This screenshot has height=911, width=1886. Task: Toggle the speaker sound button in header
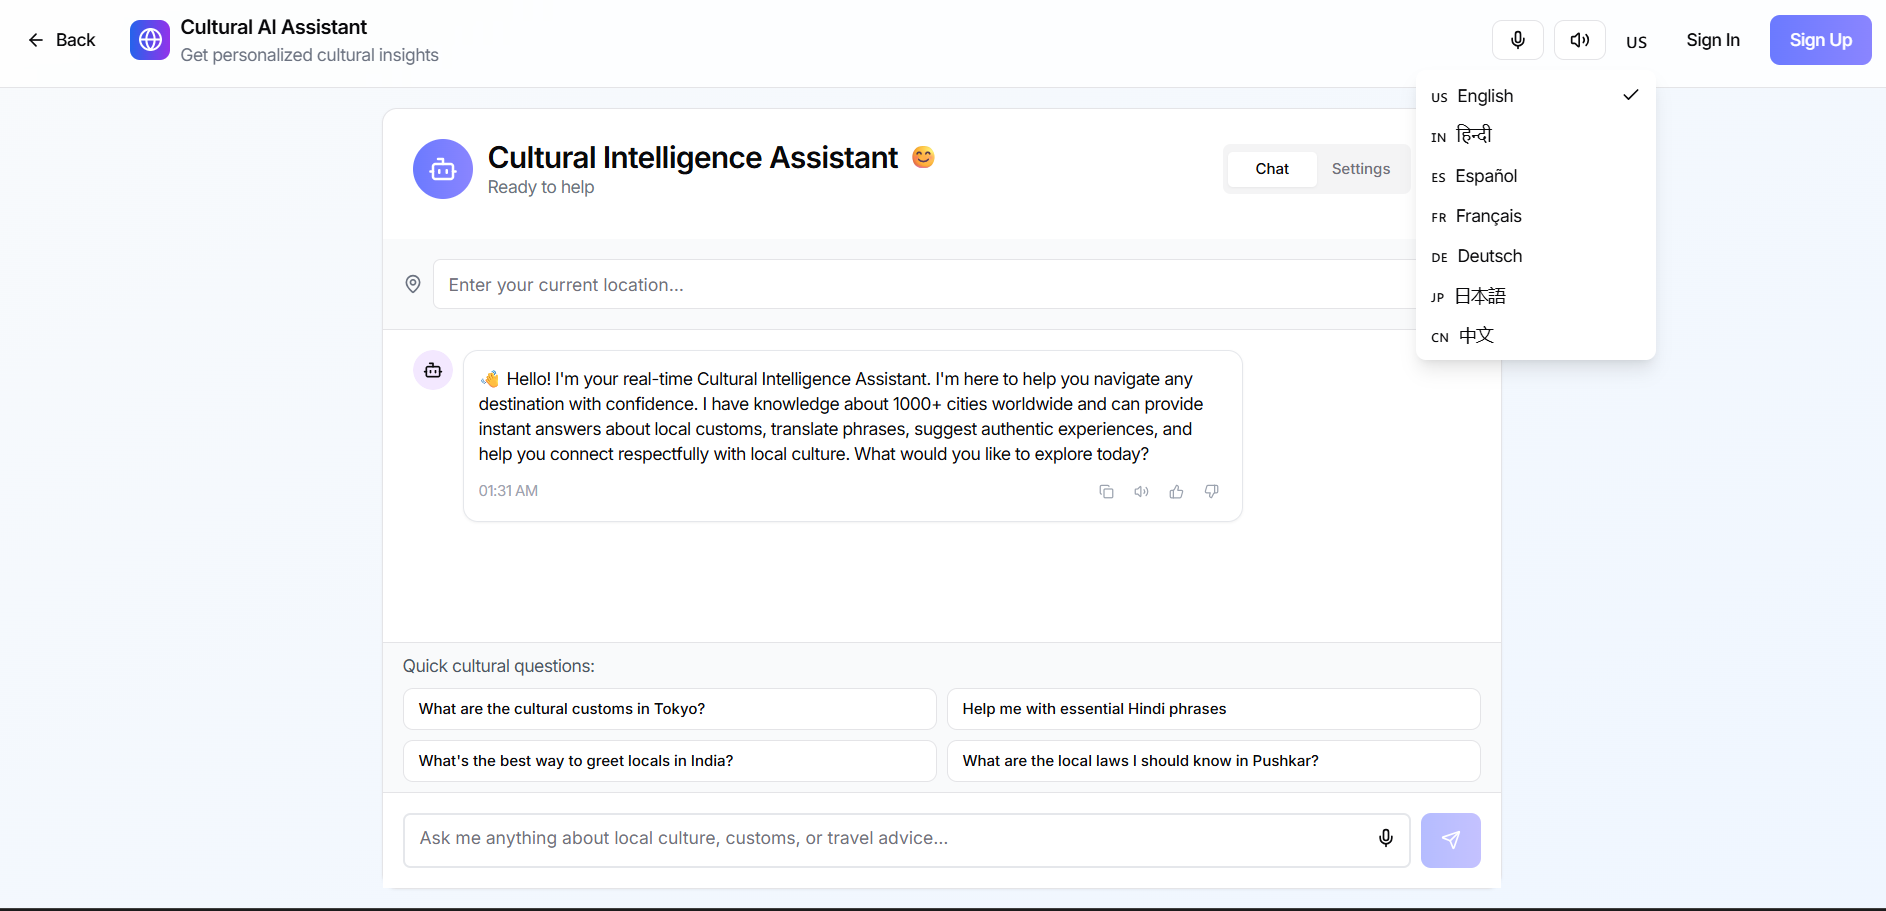point(1579,40)
